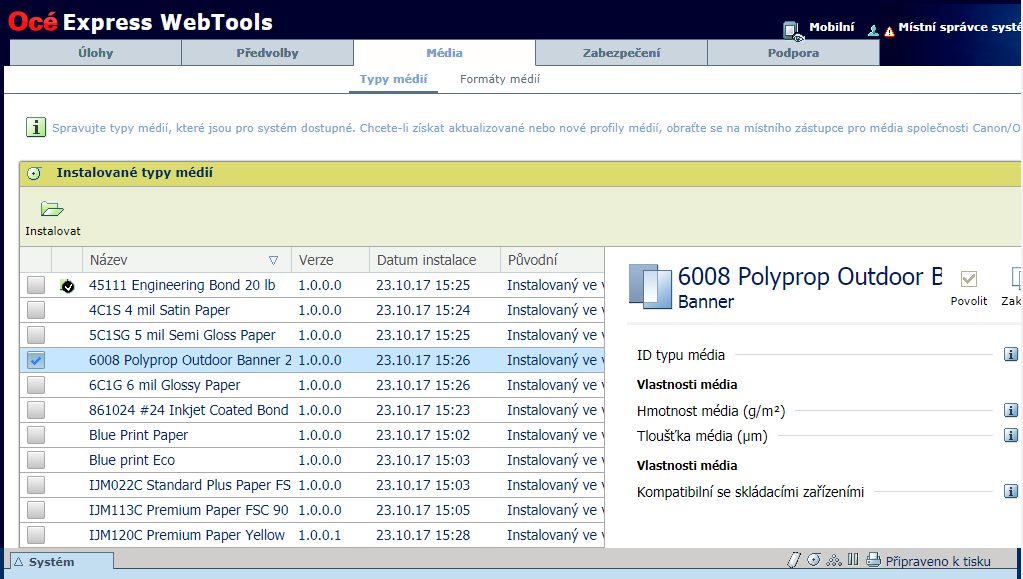Click info icon for Tloušťka média
This screenshot has height=579, width=1023.
click(1011, 435)
